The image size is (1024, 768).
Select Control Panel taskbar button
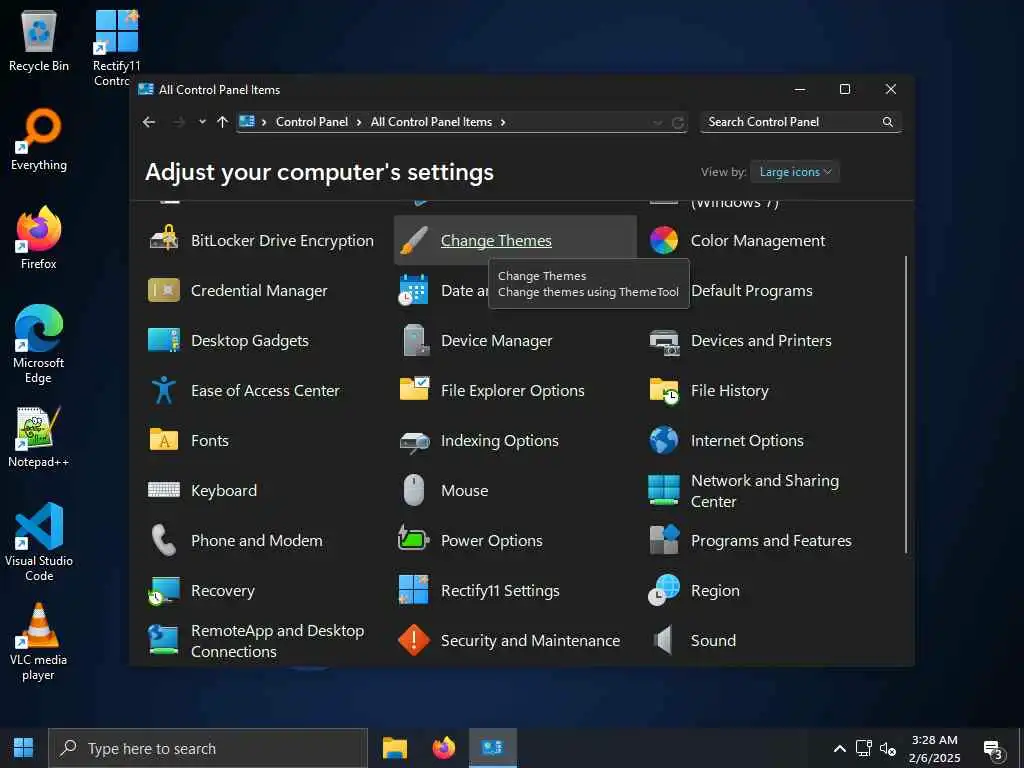coord(492,748)
